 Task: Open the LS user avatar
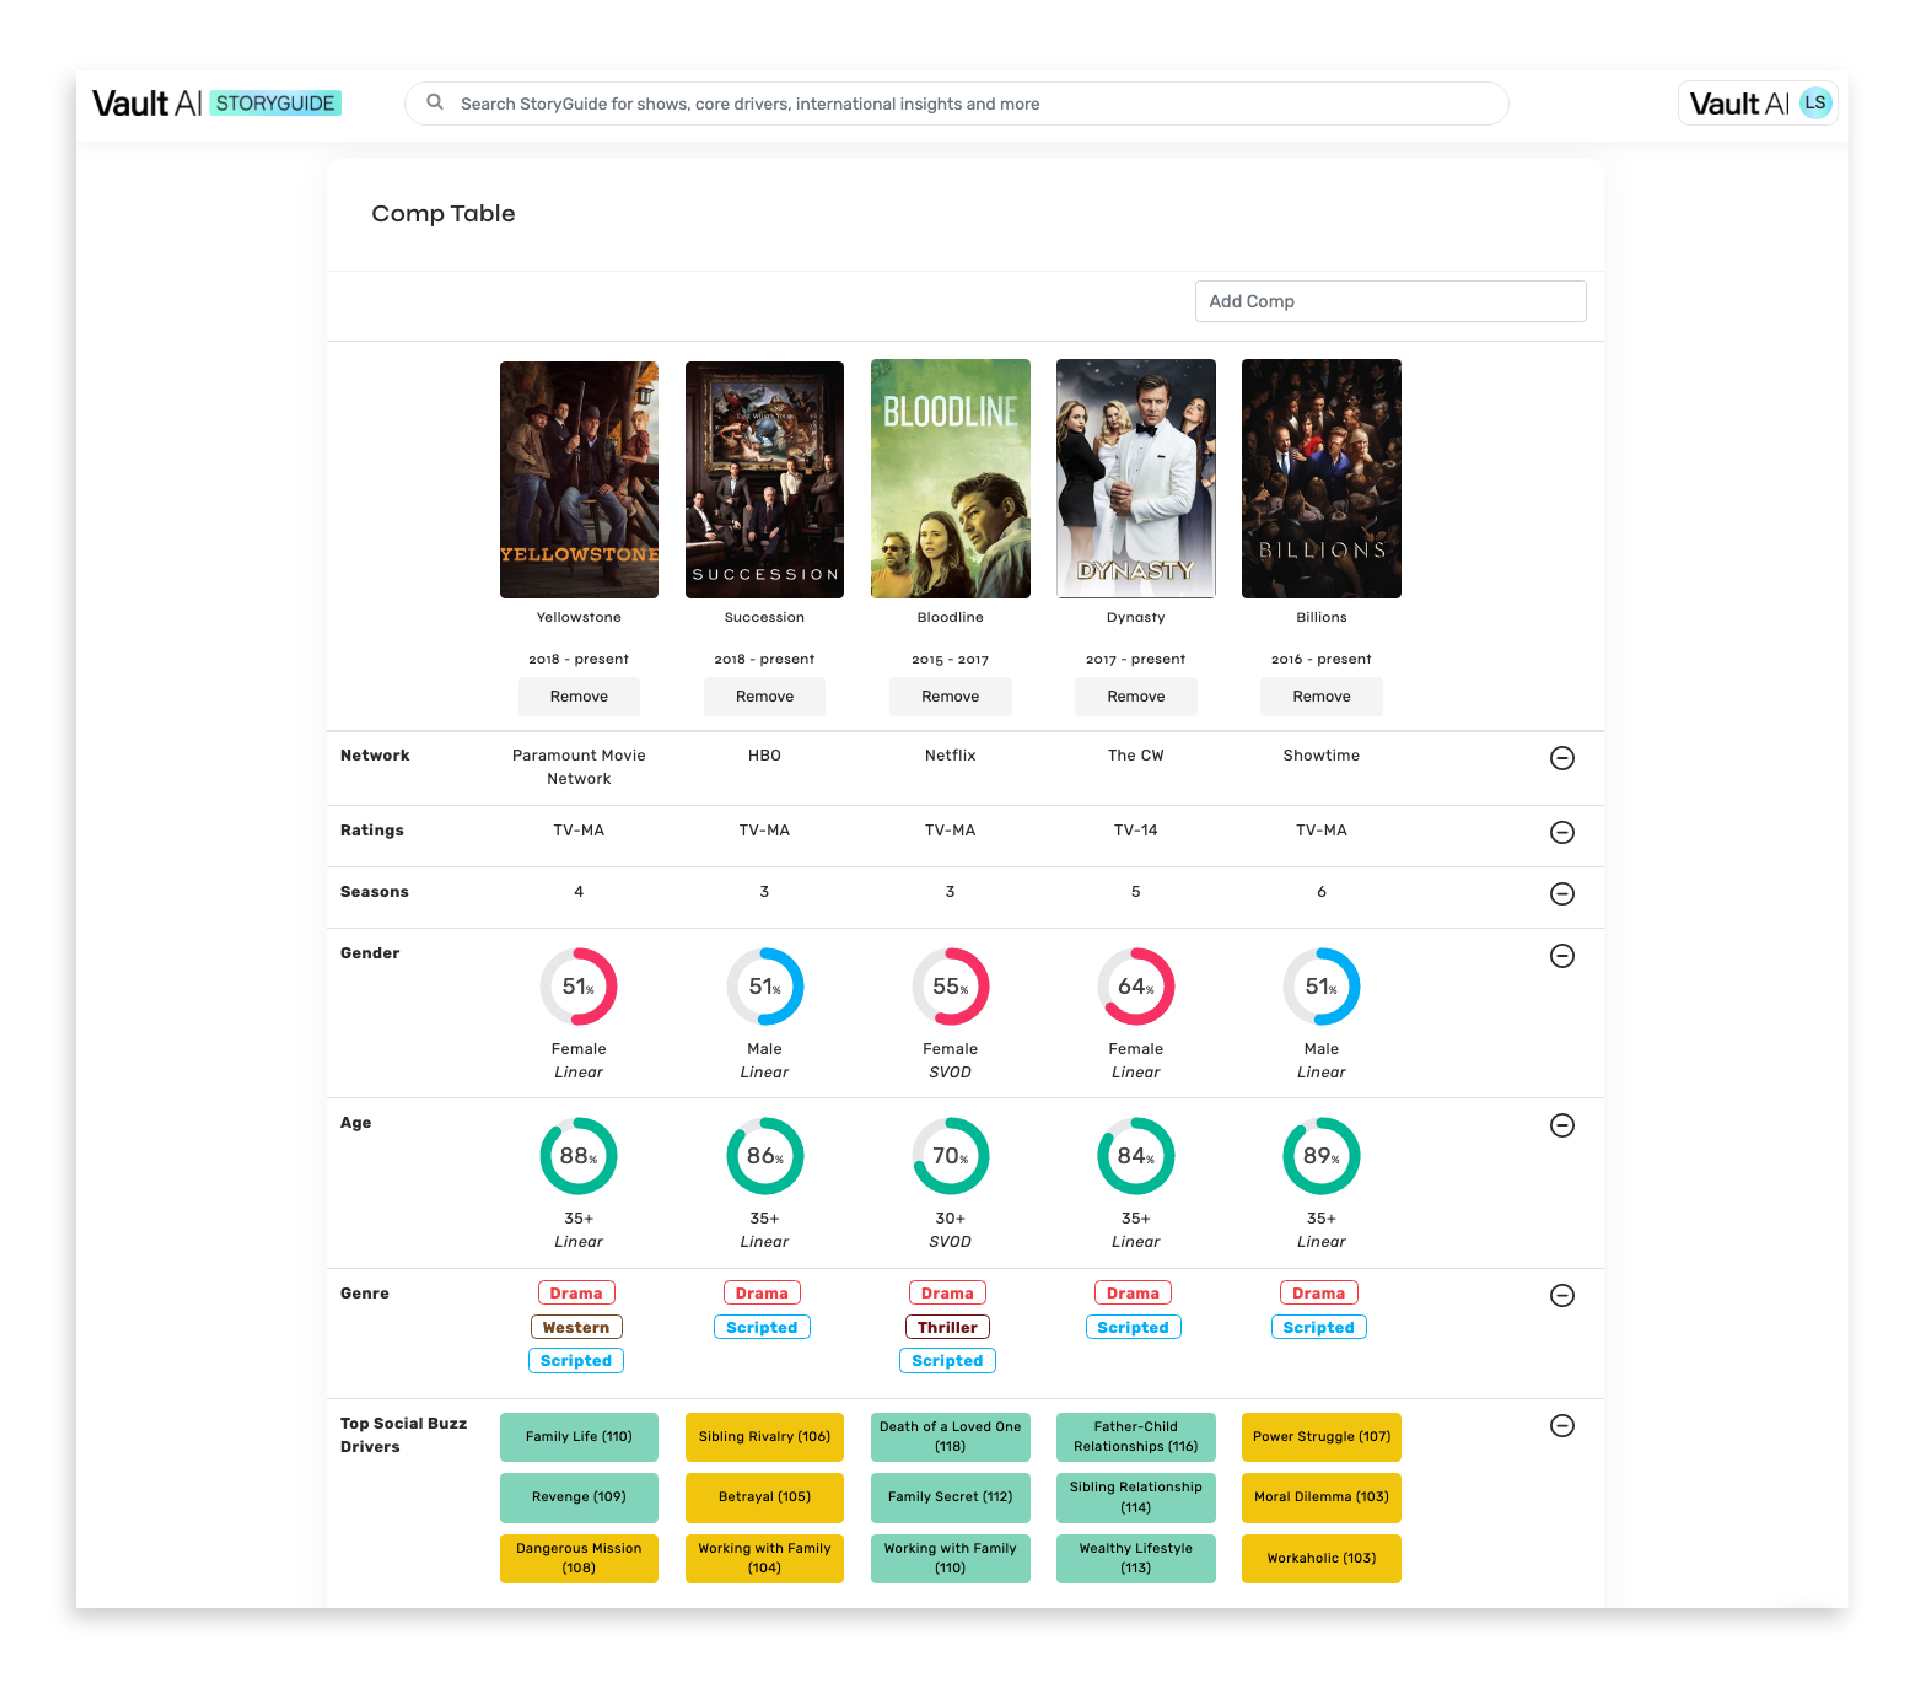tap(1815, 103)
